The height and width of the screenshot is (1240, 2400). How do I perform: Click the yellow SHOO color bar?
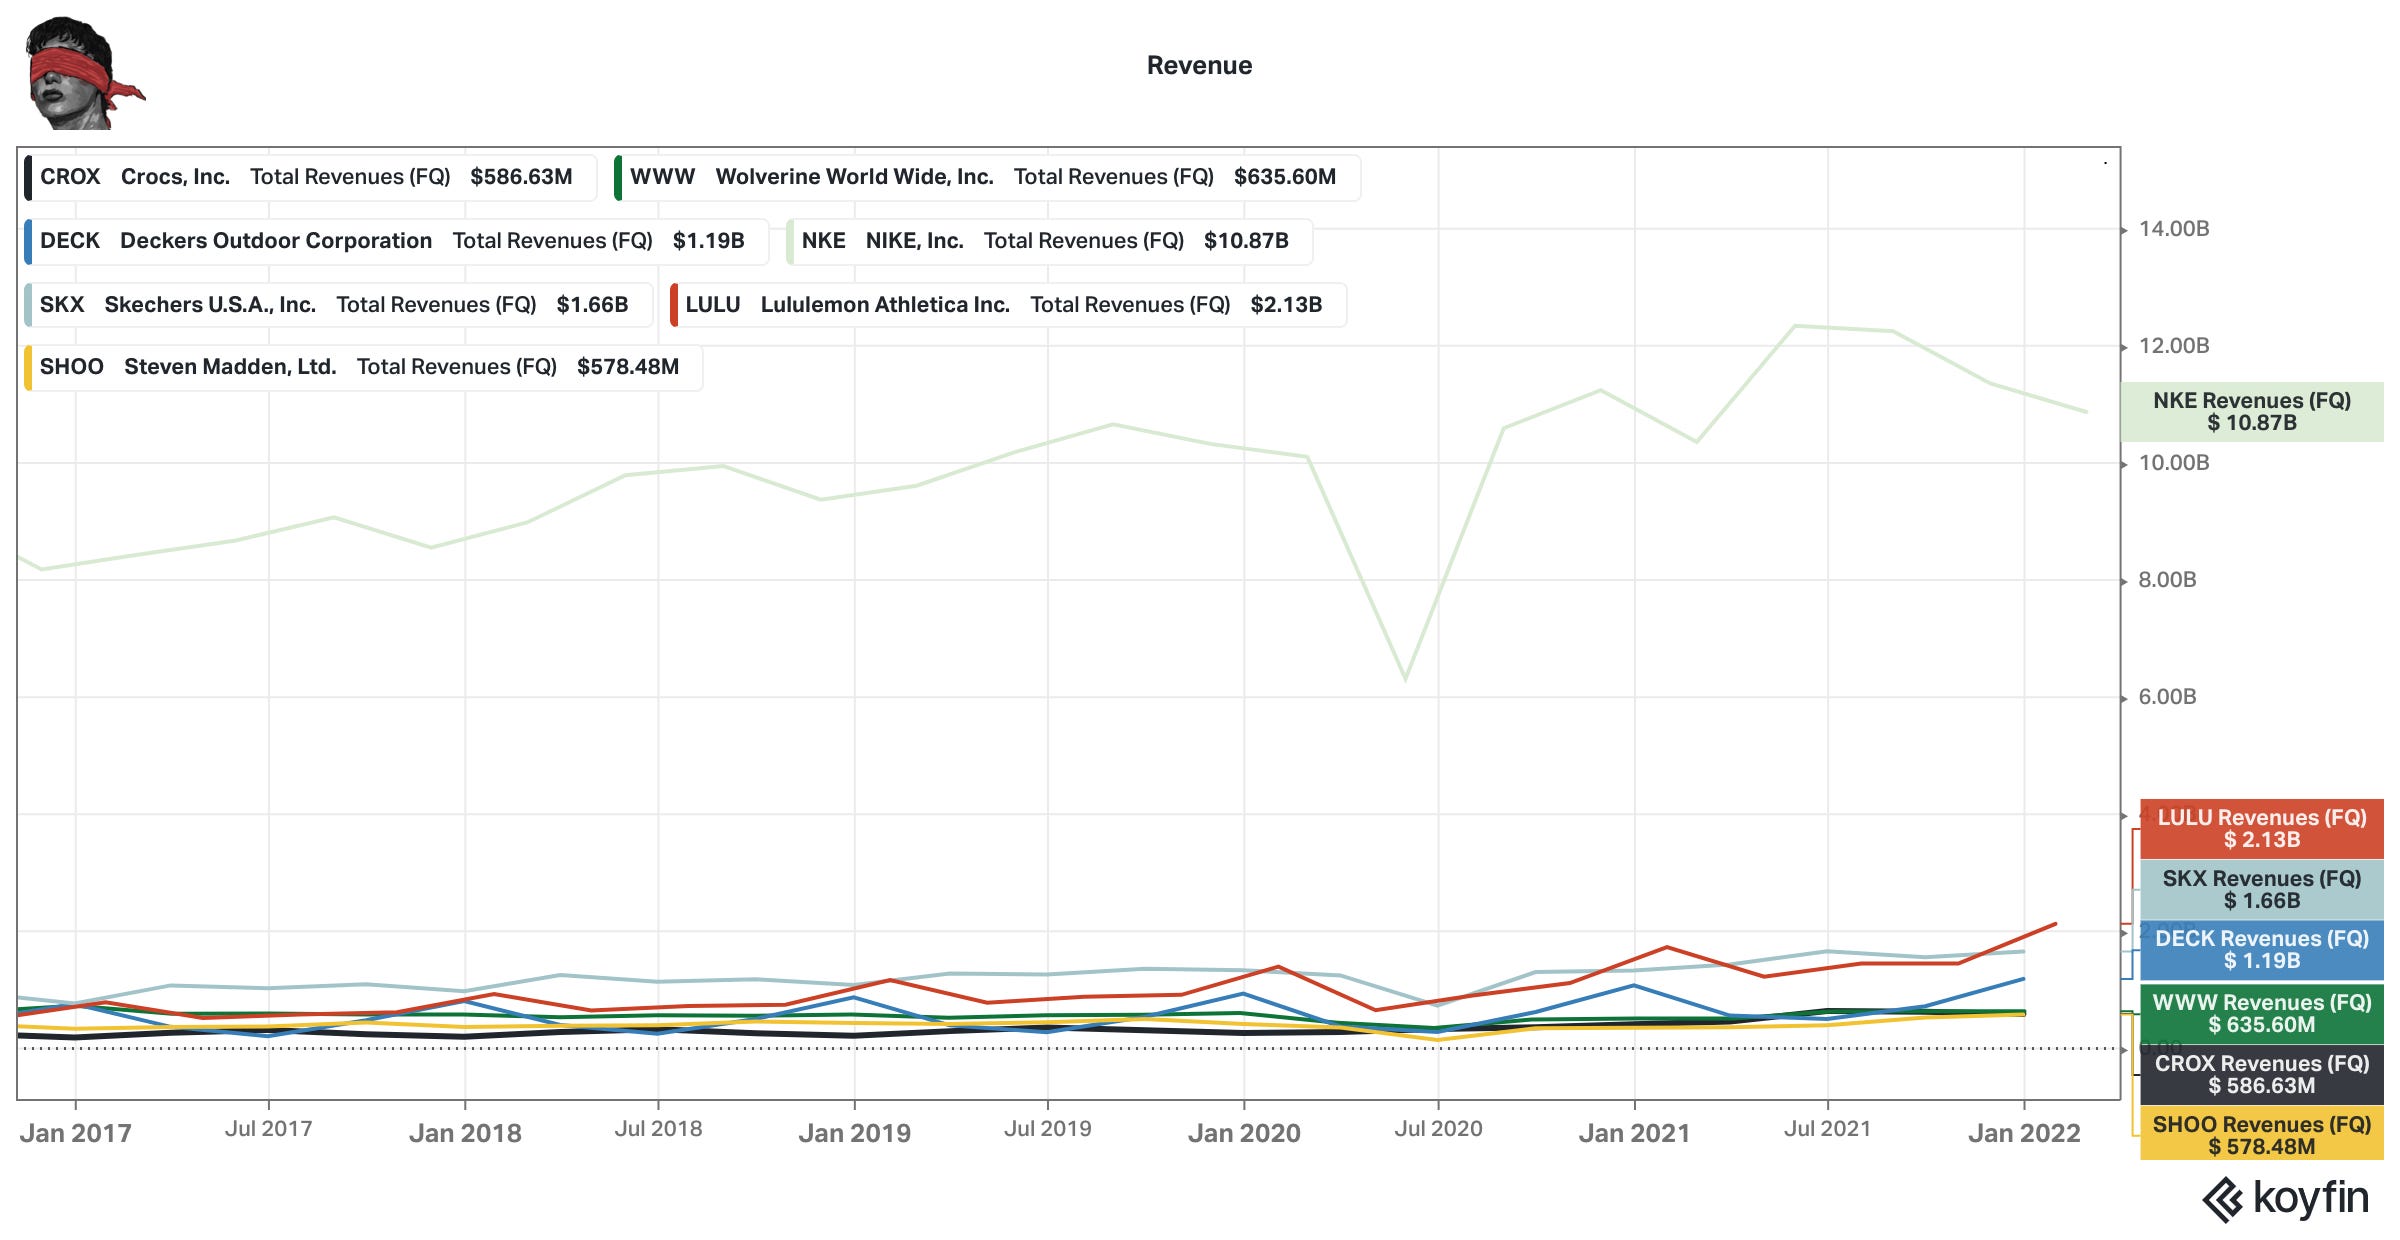(28, 367)
